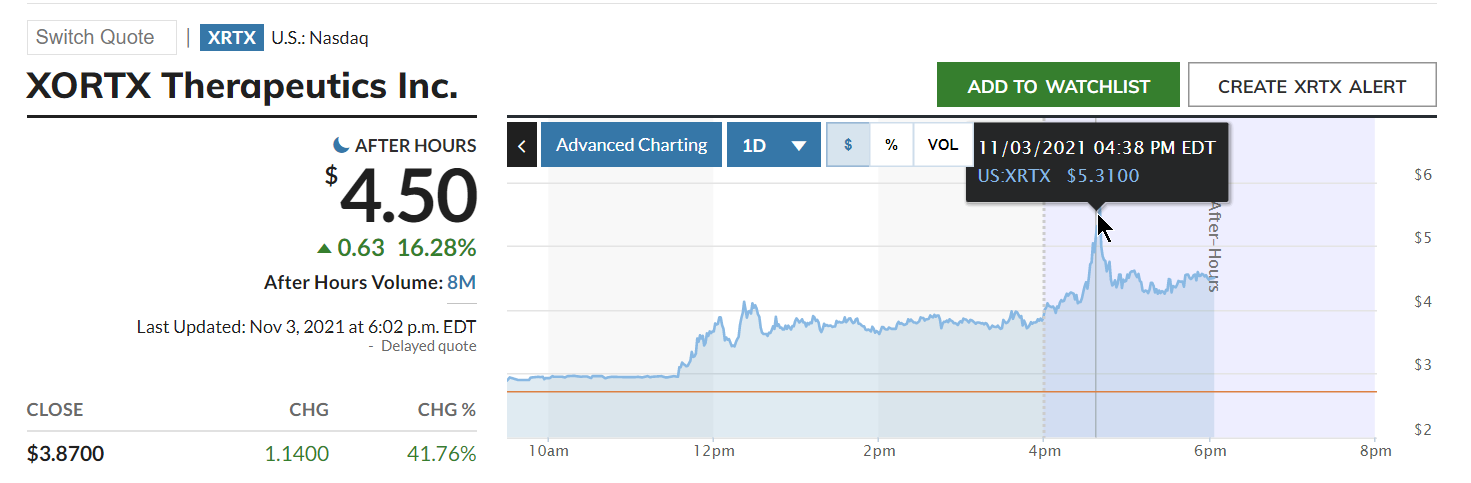
Task: Click the 4pm label on the time axis
Action: coord(1044,451)
